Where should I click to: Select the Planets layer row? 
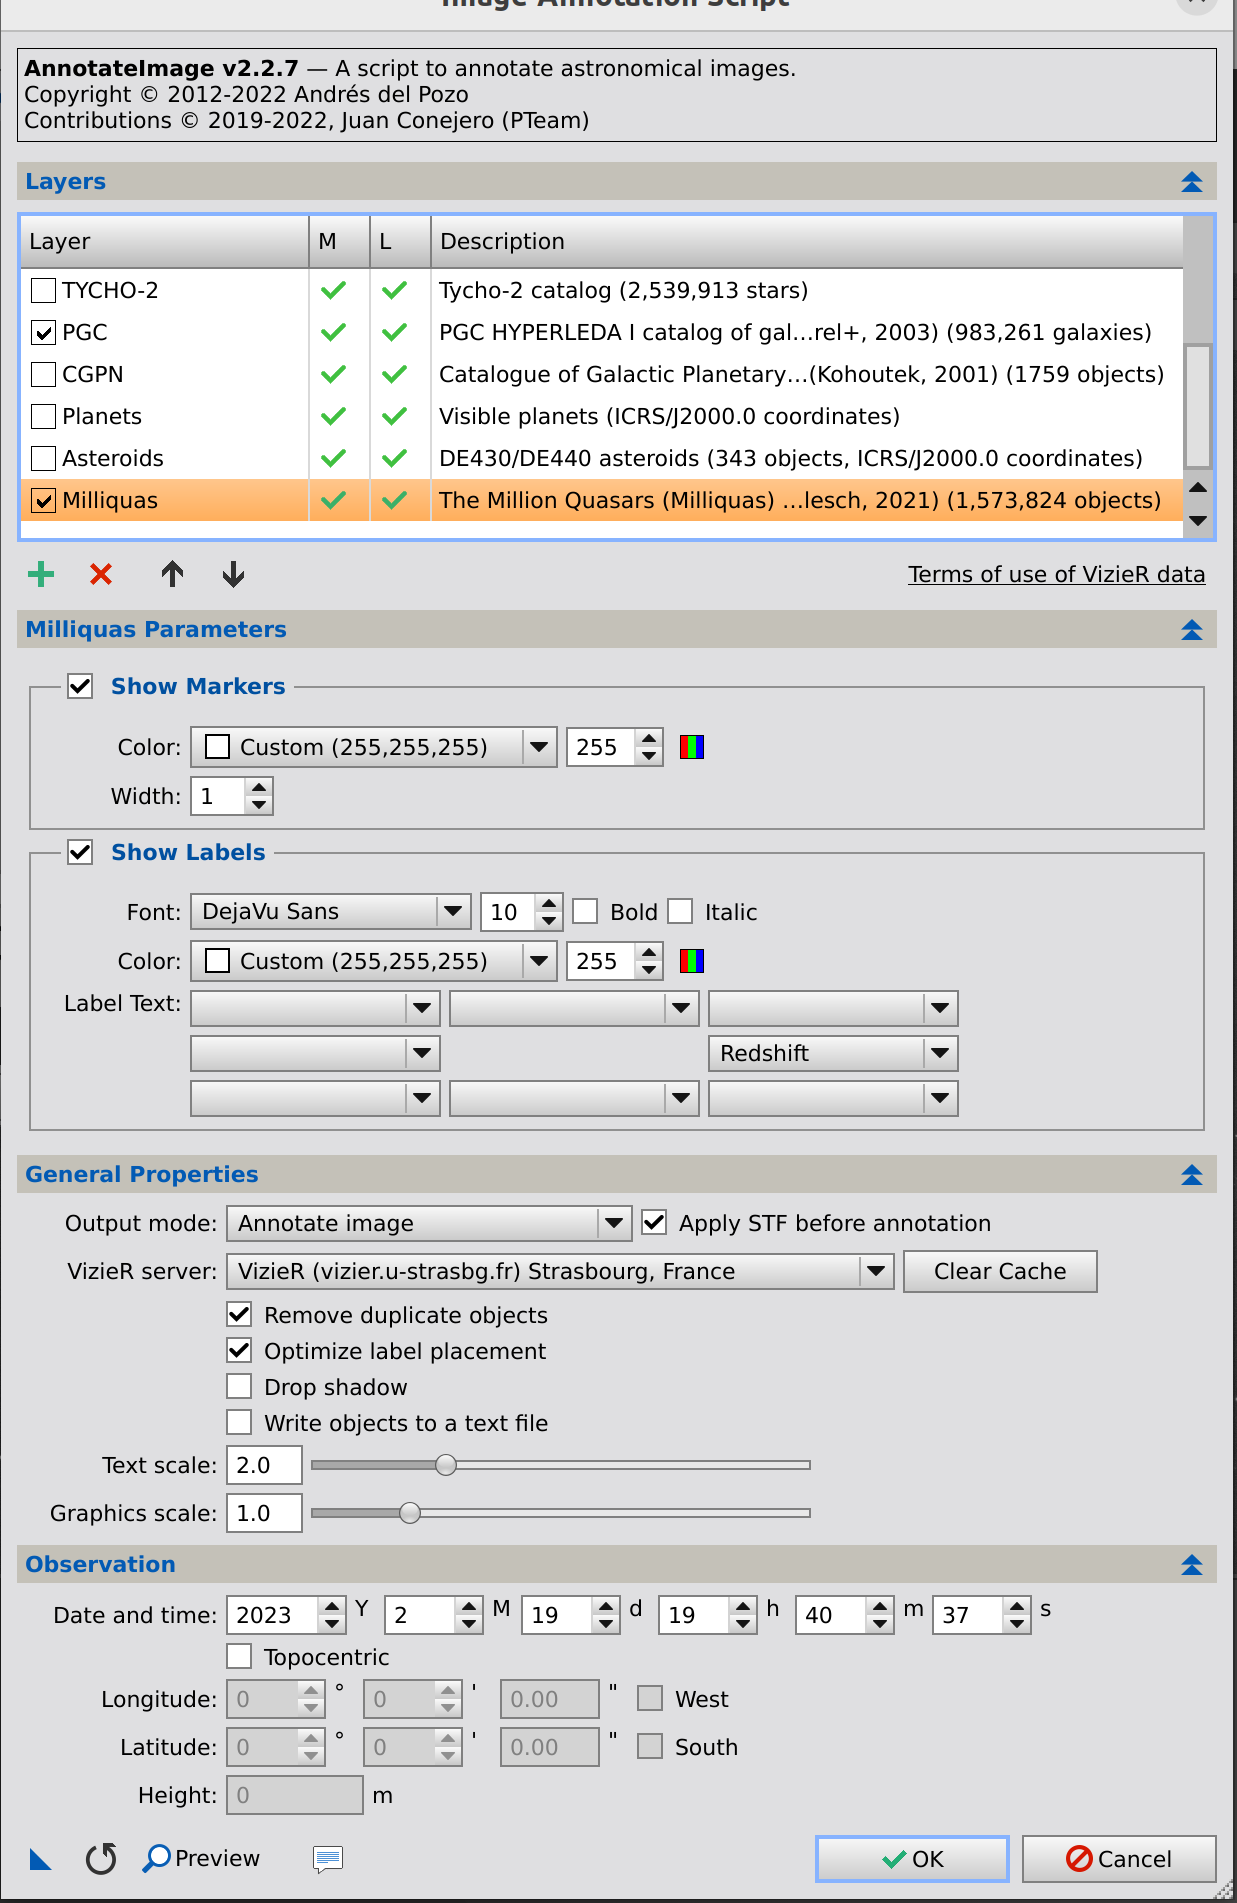click(x=601, y=417)
